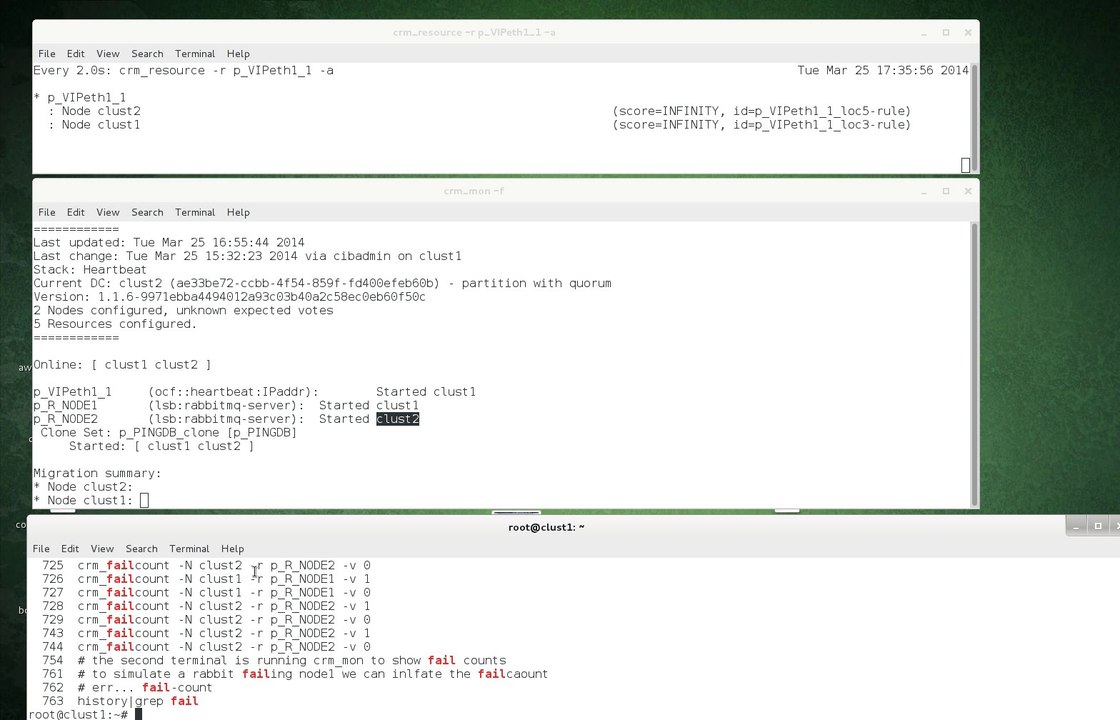Screen dimensions: 1120x720
Task: Maximize the crm_resource terminal window
Action: point(946,32)
